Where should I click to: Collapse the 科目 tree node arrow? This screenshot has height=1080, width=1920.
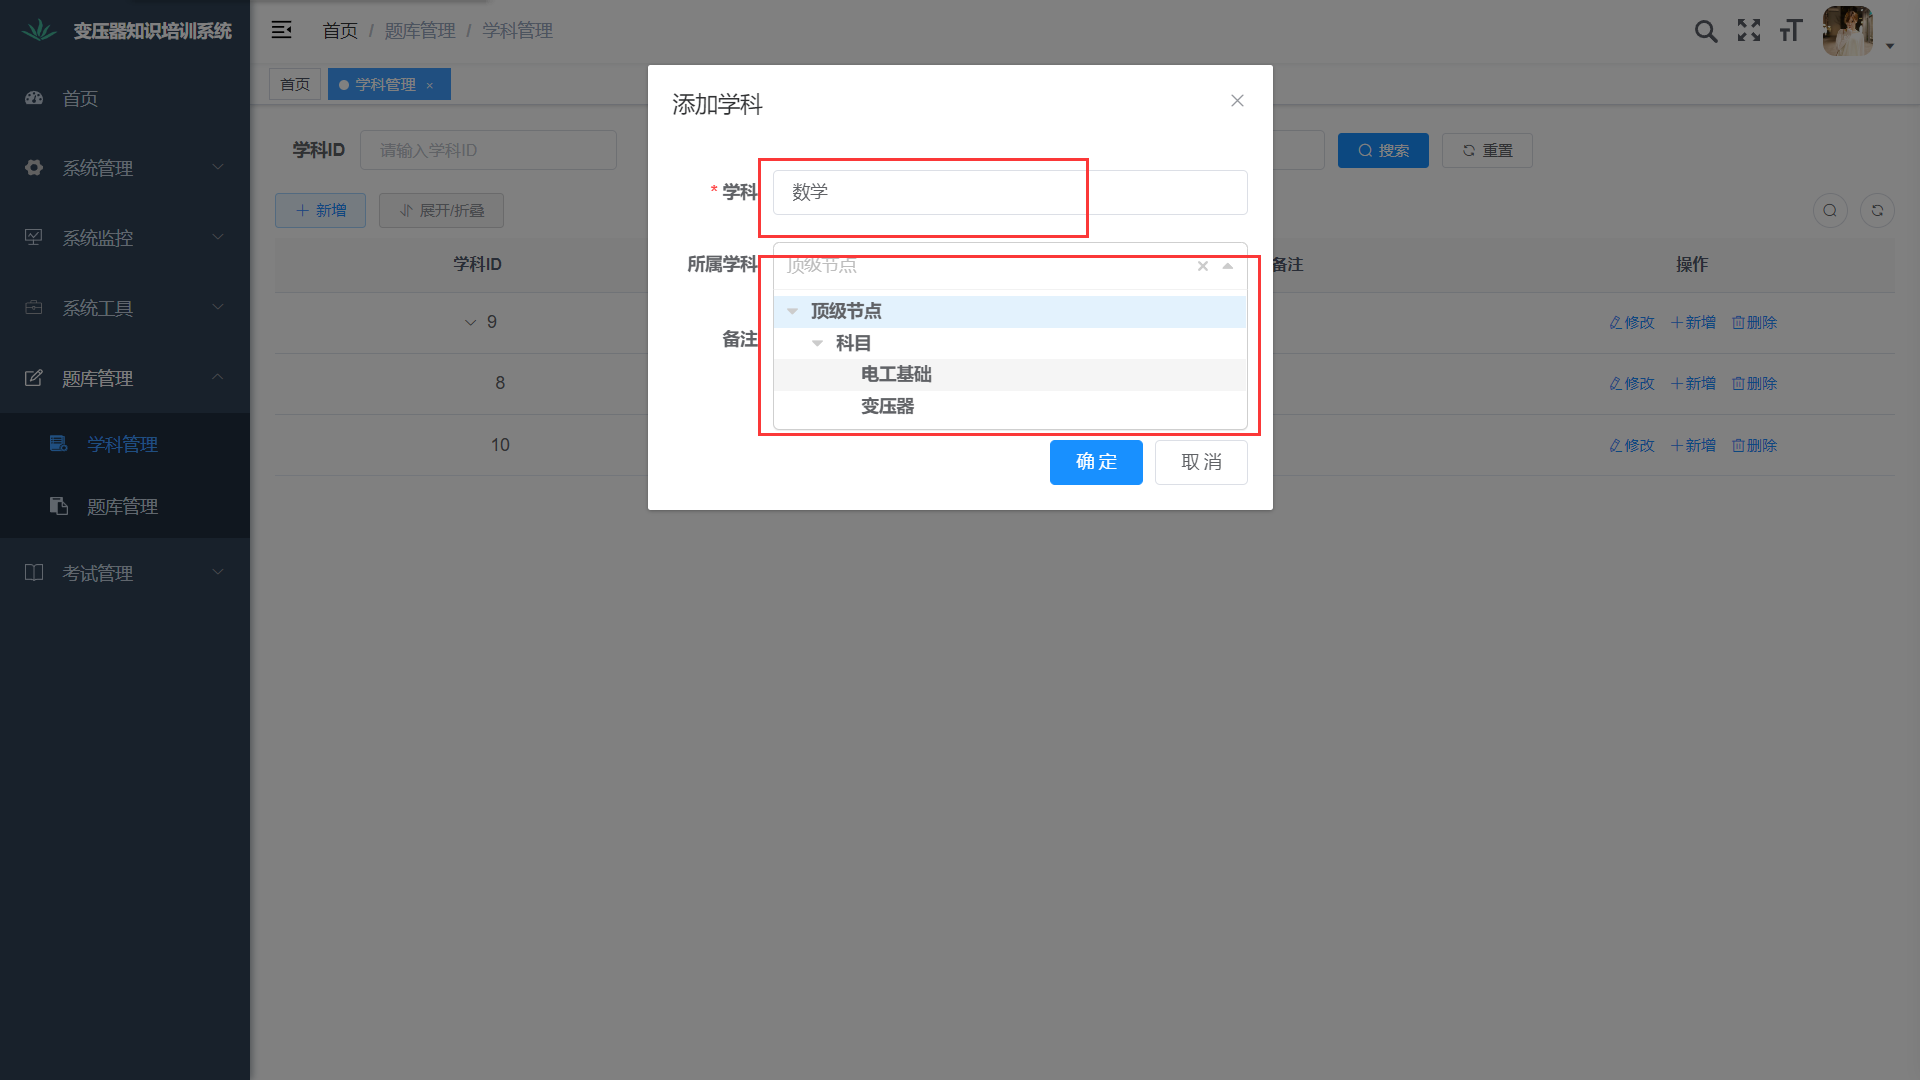818,343
